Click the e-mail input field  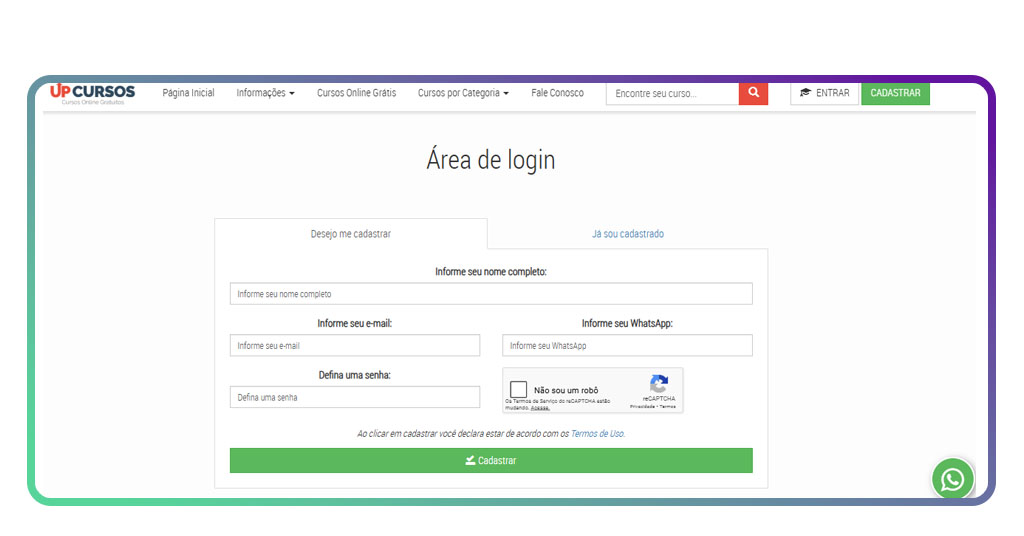tap(354, 345)
